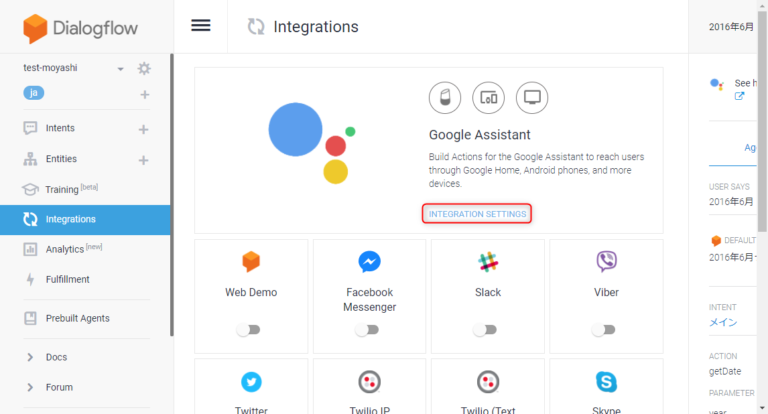Select the ja language badge

[36, 93]
